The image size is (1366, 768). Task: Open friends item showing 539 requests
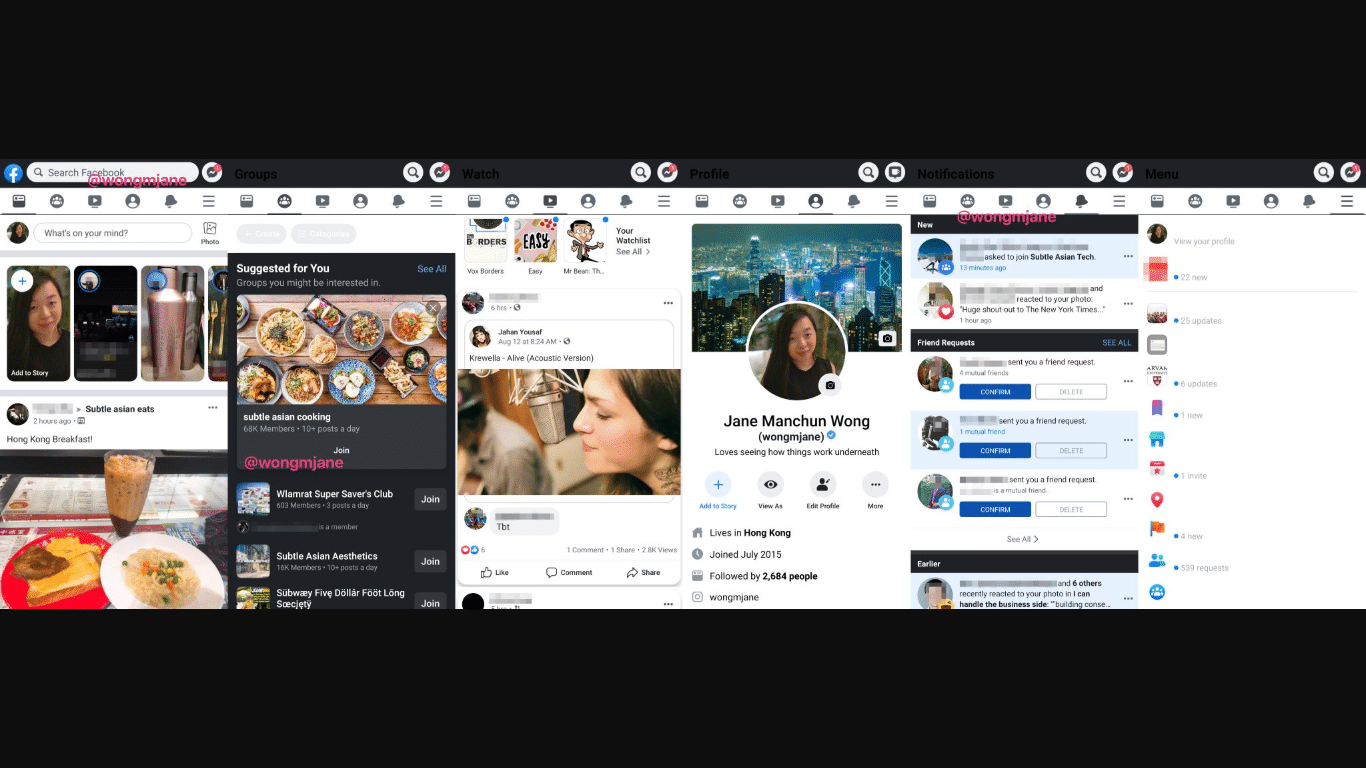pyautogui.click(x=1157, y=561)
